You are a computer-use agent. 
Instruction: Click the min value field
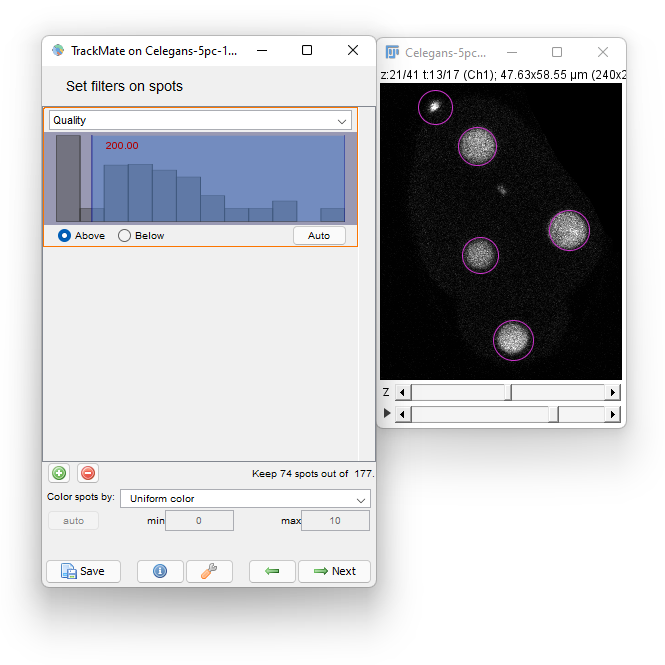point(199,521)
